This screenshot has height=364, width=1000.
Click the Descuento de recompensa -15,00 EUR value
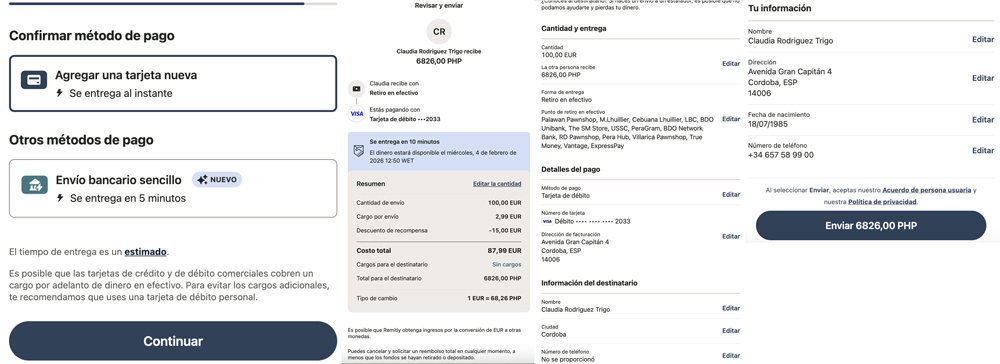click(504, 230)
